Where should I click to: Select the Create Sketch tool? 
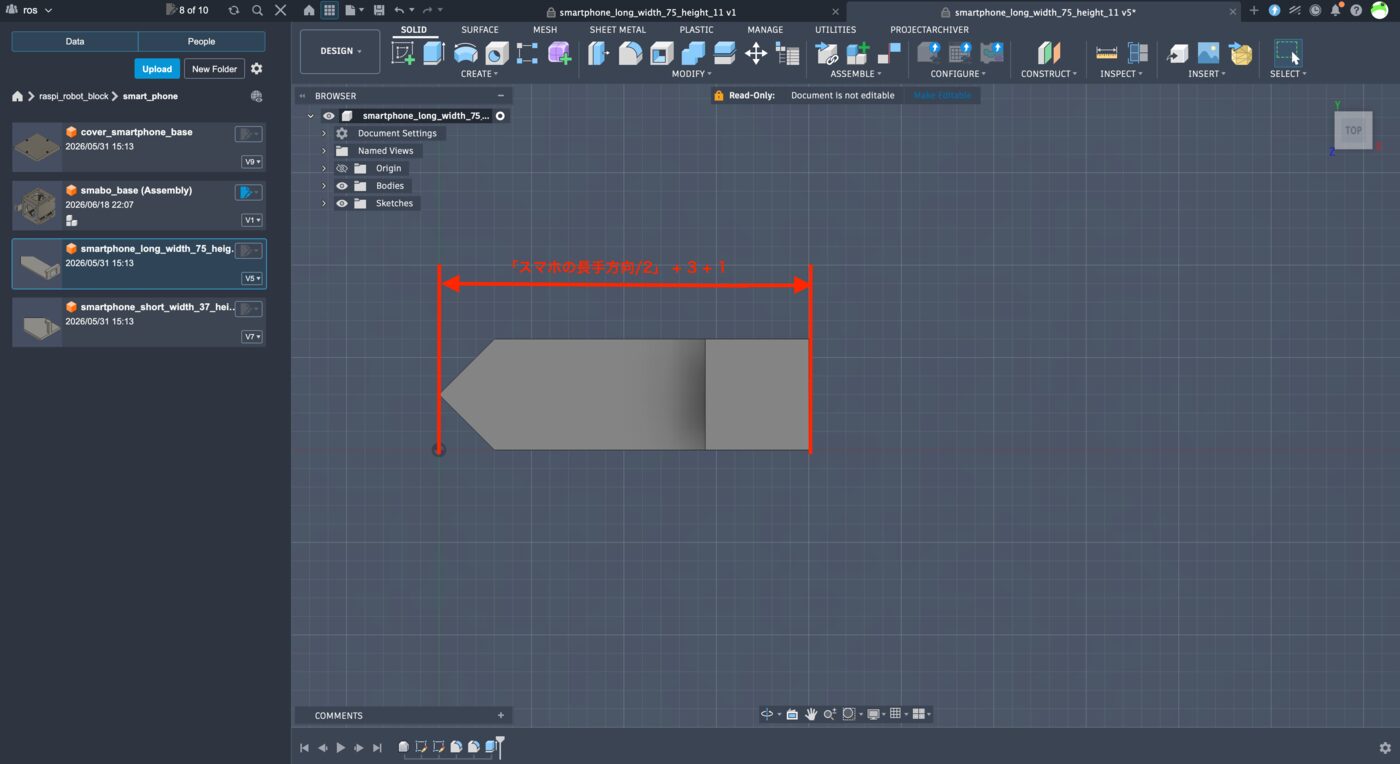pyautogui.click(x=403, y=53)
